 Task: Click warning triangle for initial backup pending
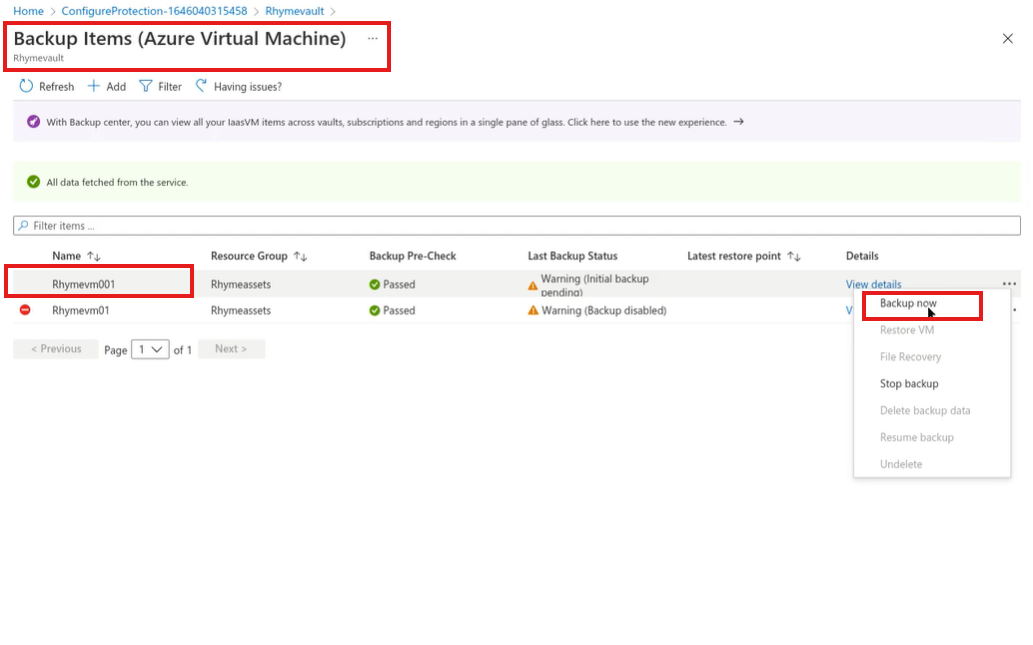pos(532,285)
